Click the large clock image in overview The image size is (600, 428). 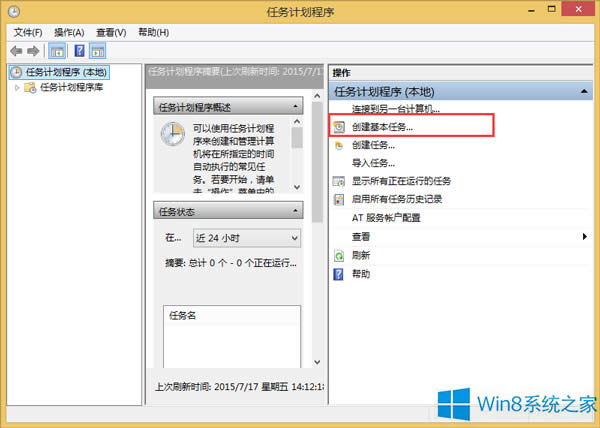pyautogui.click(x=173, y=134)
